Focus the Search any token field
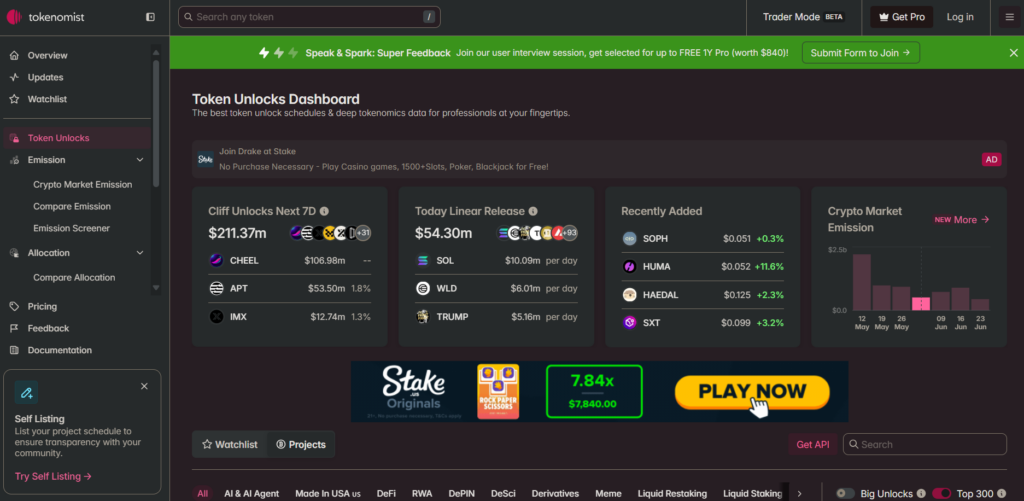This screenshot has height=501, width=1024. click(x=309, y=17)
